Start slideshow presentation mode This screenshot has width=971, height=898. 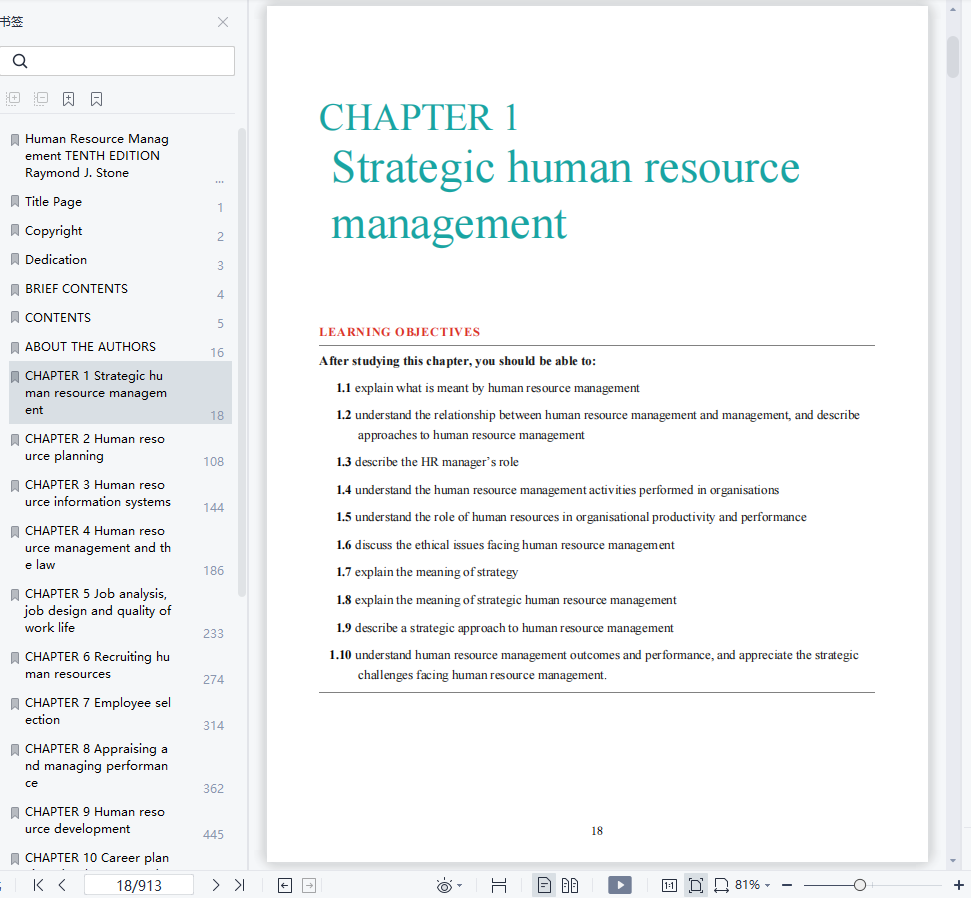[x=620, y=885]
